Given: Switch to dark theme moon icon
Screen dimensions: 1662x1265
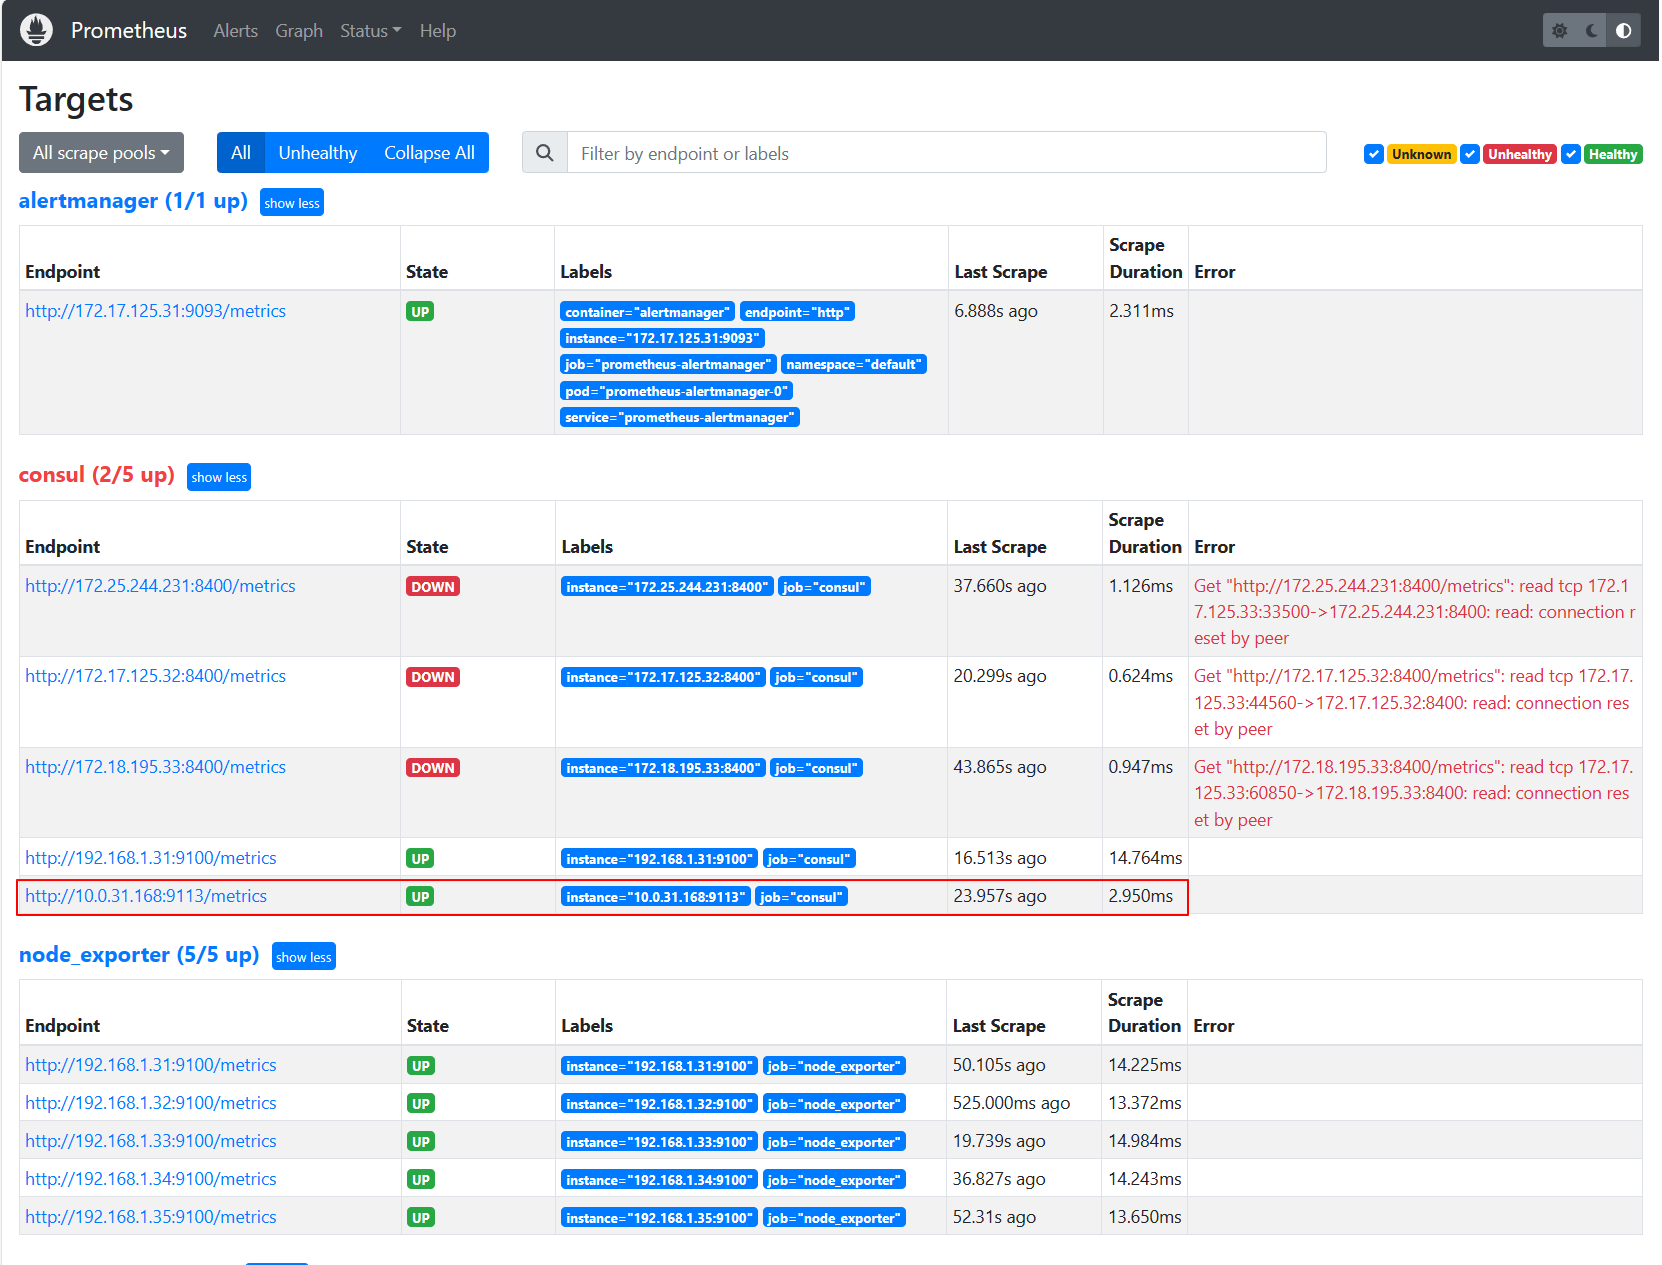Looking at the screenshot, I should tap(1591, 31).
